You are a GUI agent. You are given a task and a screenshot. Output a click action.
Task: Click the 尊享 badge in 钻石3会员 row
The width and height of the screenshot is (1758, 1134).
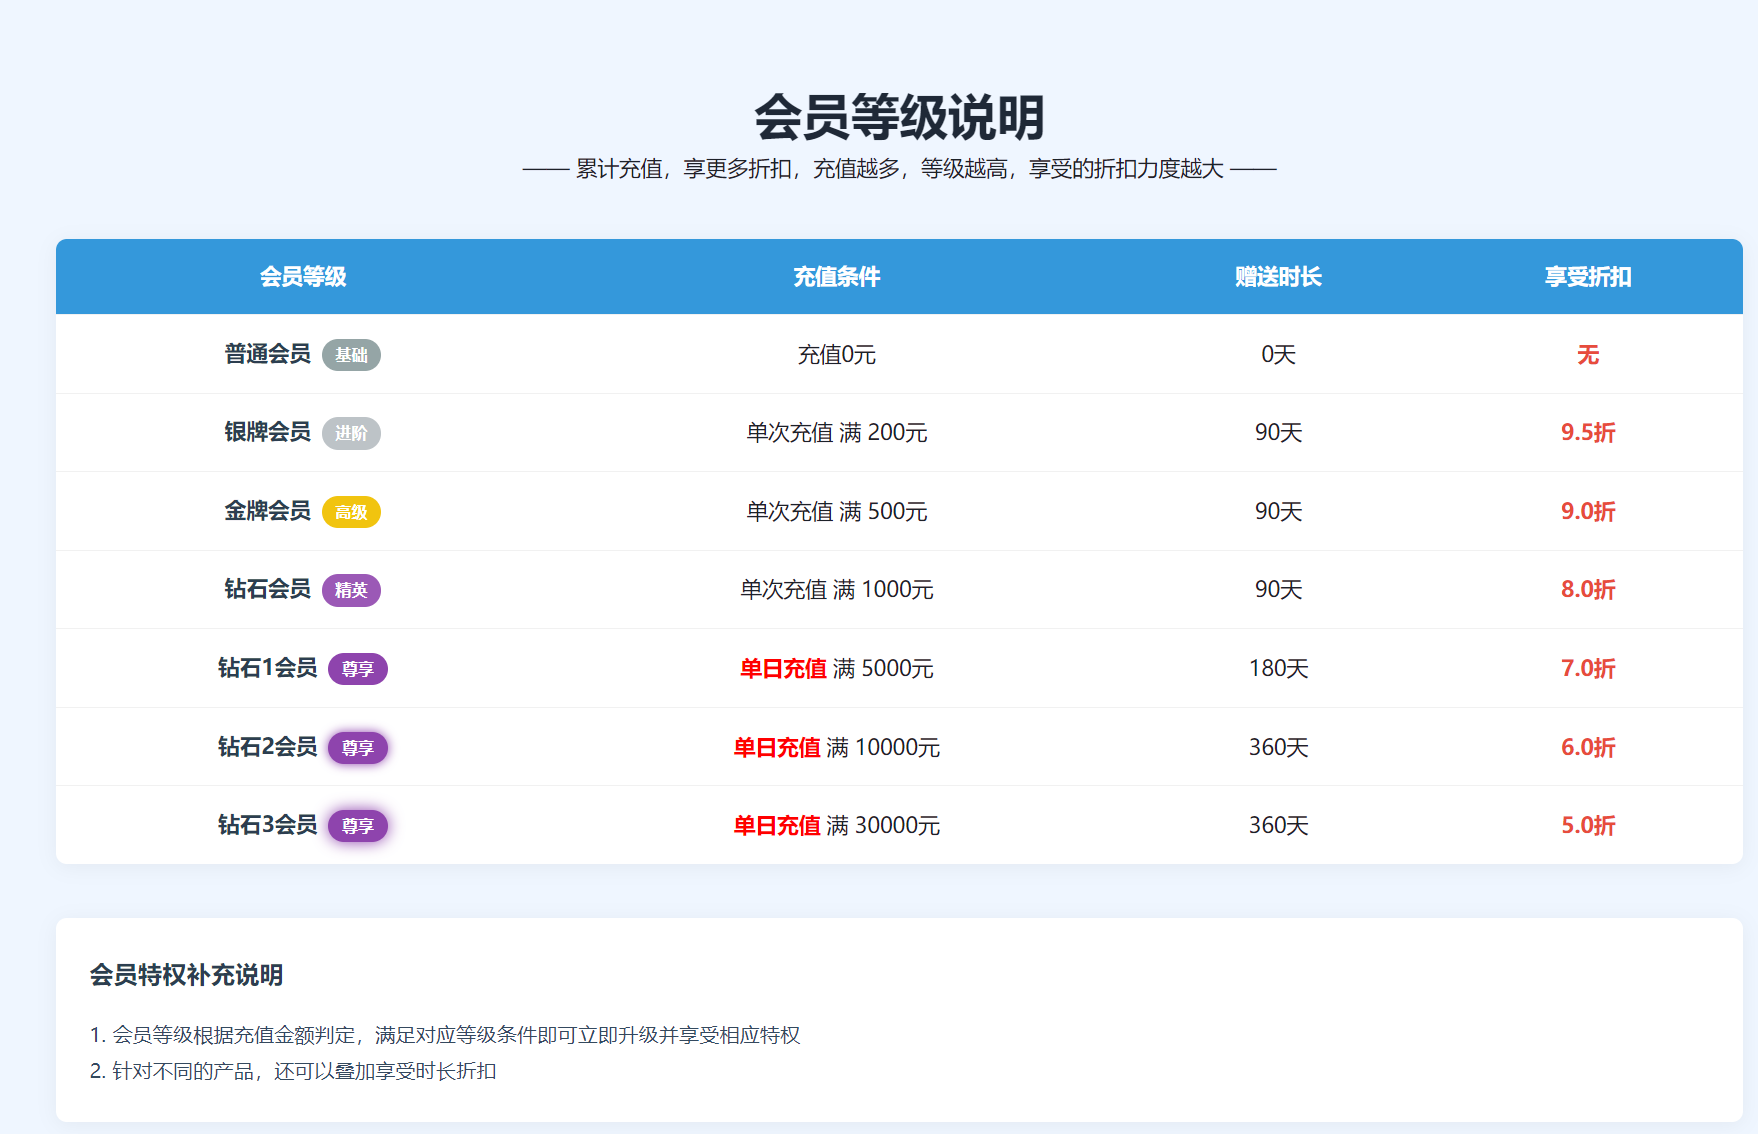click(x=357, y=826)
